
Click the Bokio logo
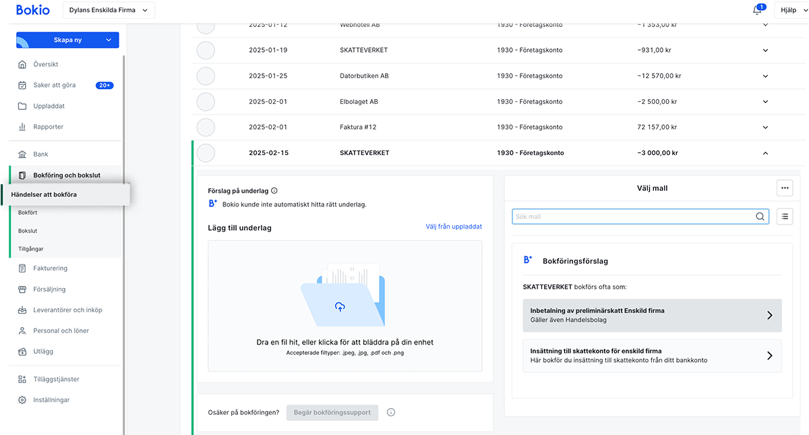click(x=32, y=10)
